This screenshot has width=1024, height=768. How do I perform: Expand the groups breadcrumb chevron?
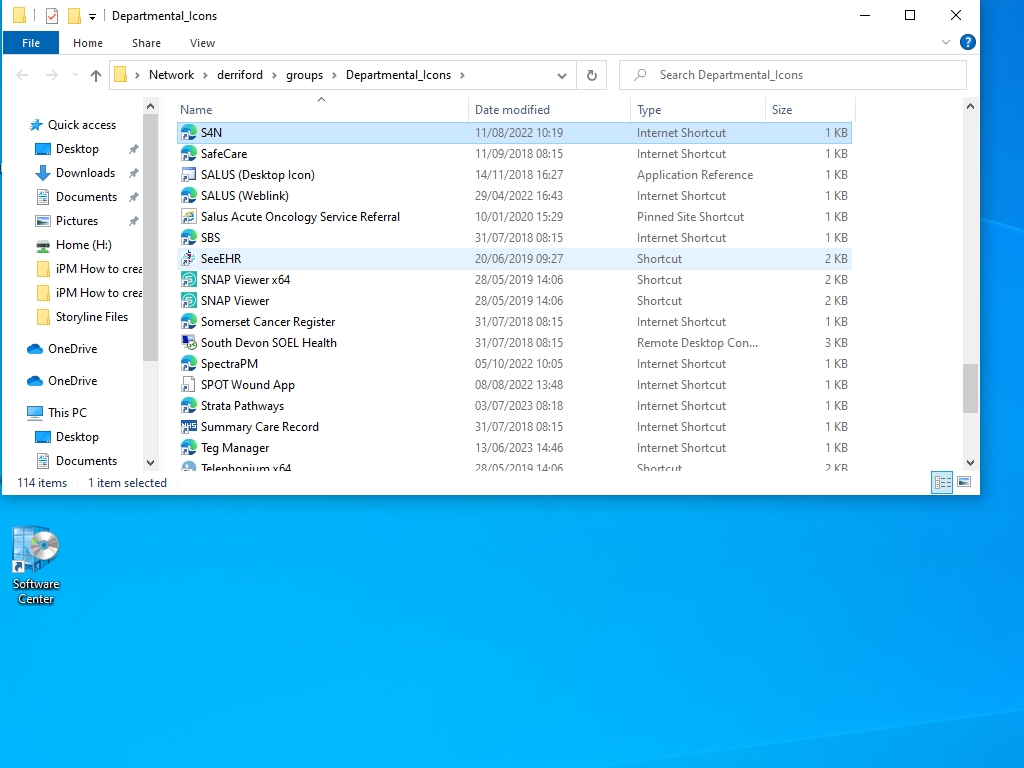334,75
